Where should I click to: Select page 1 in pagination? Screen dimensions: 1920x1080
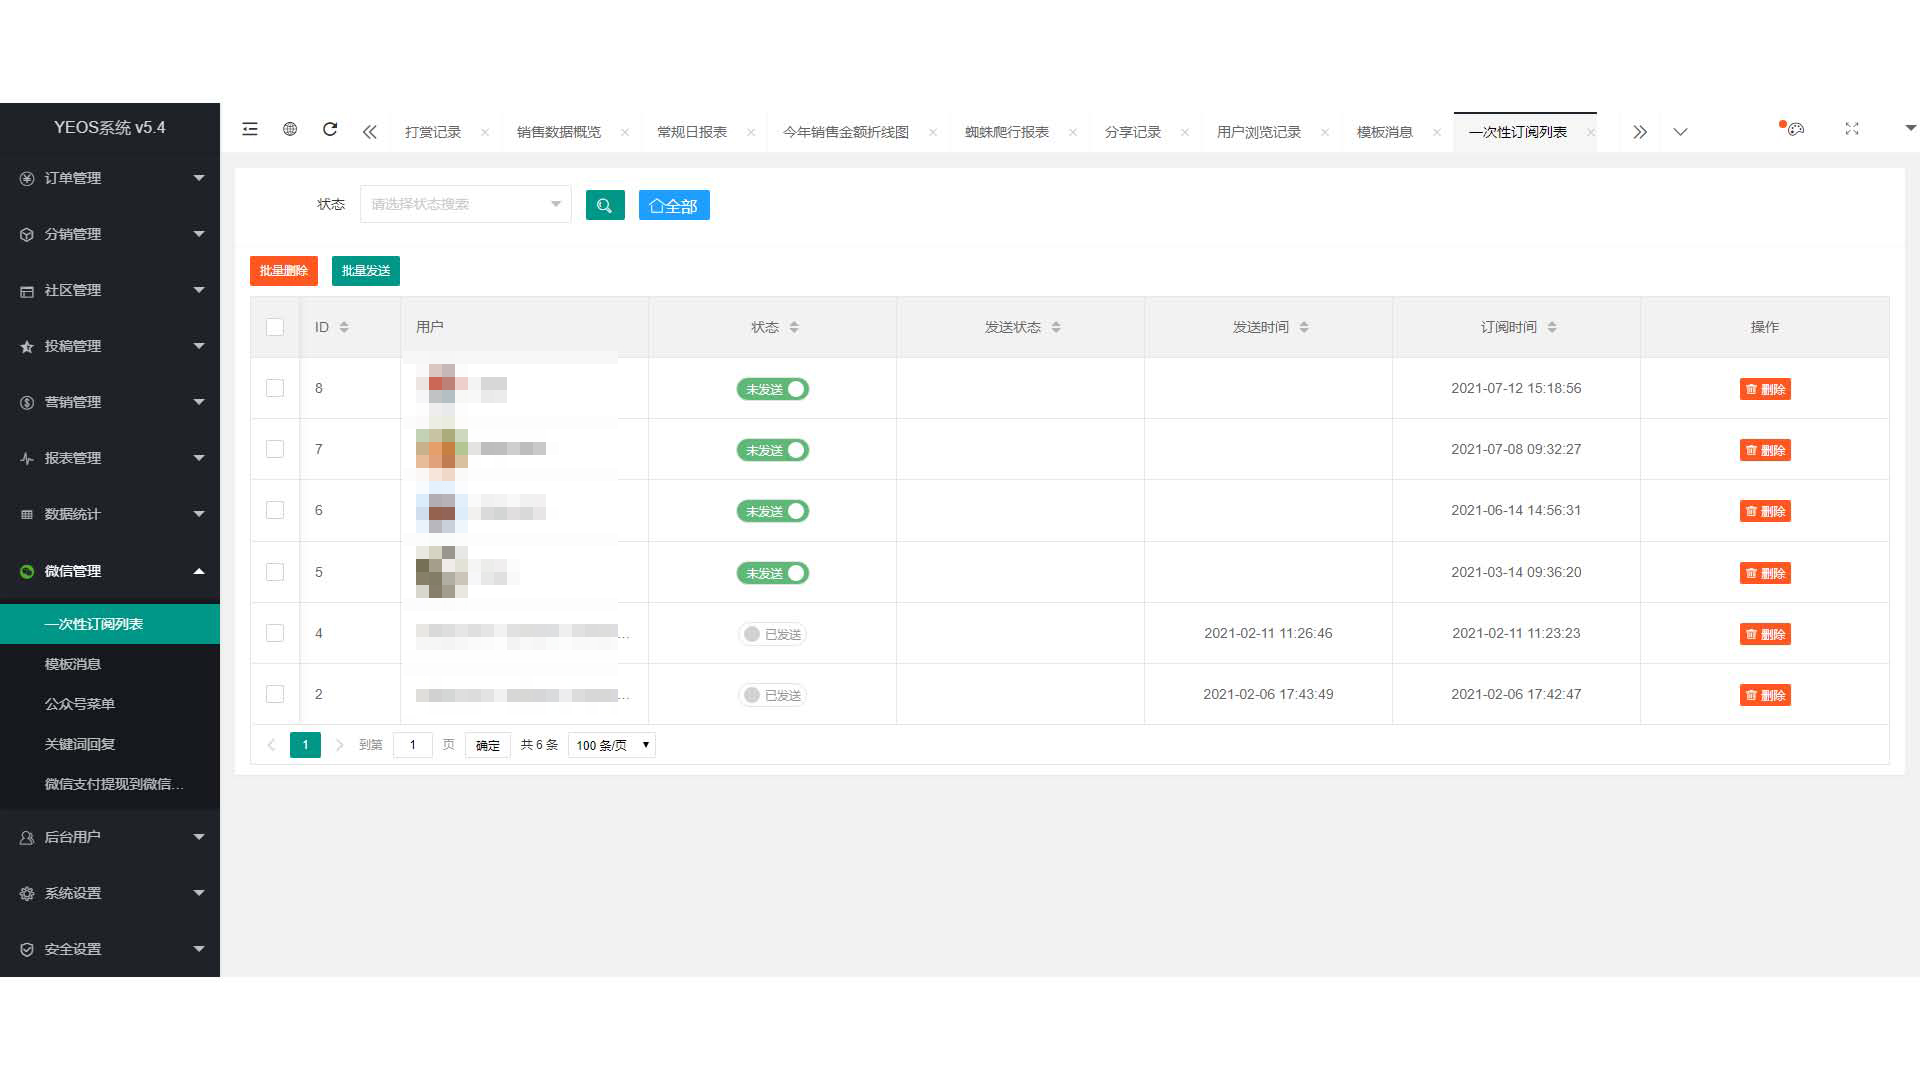click(x=305, y=745)
